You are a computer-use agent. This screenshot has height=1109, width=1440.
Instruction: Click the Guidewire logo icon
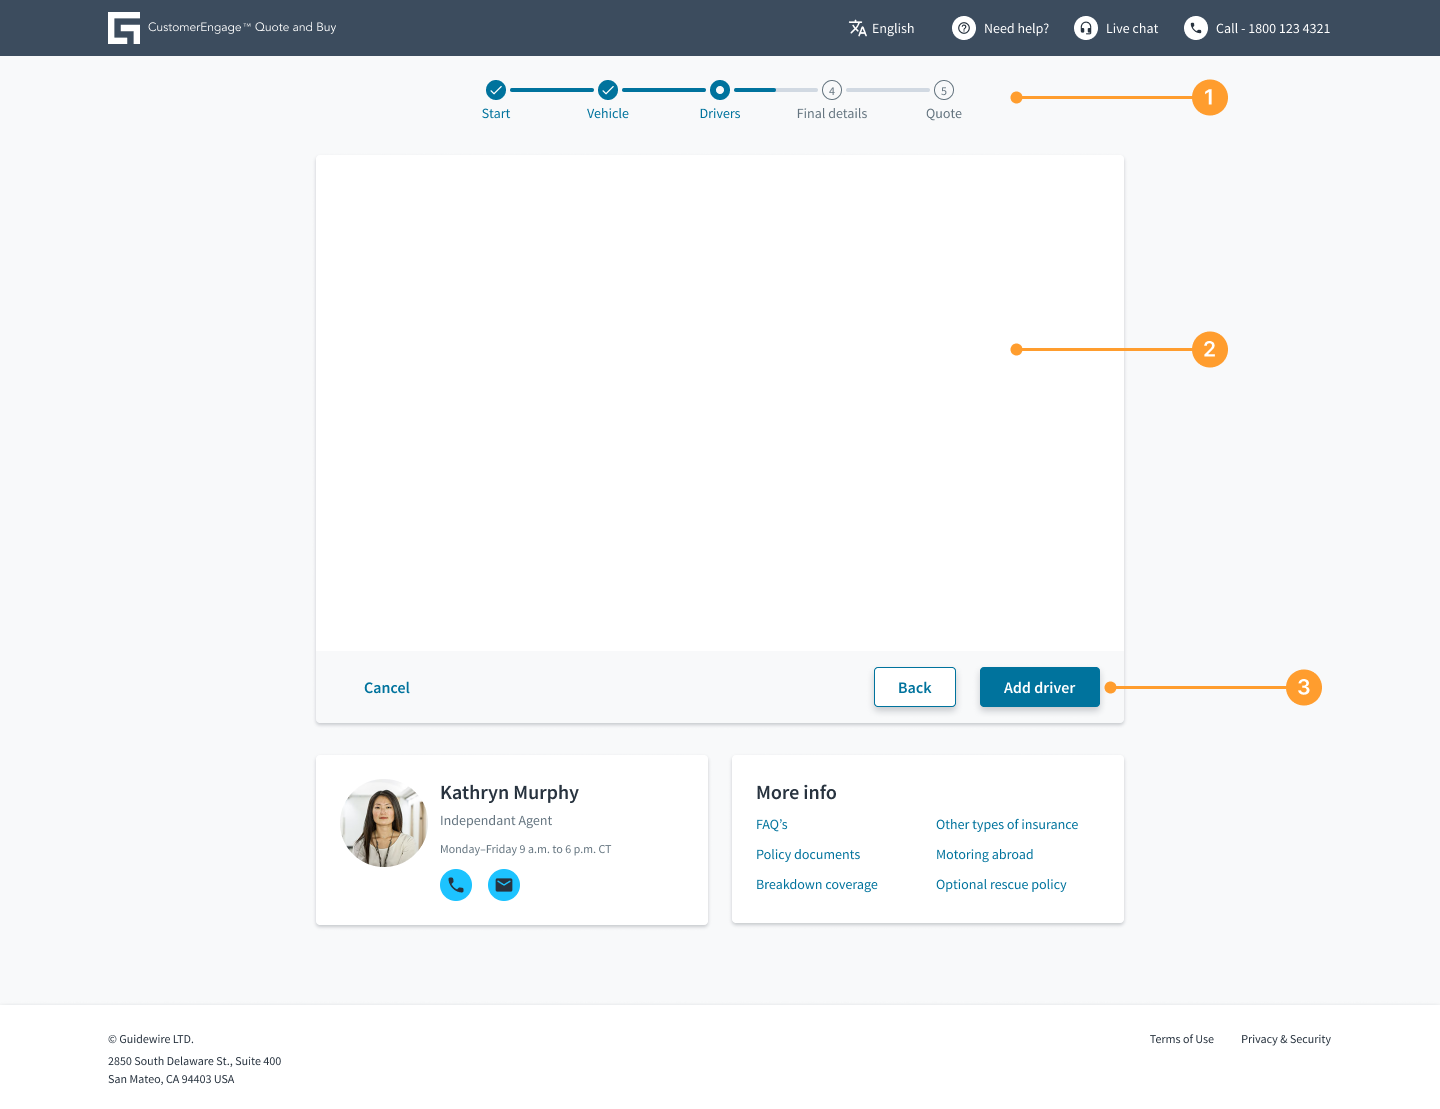(x=124, y=28)
